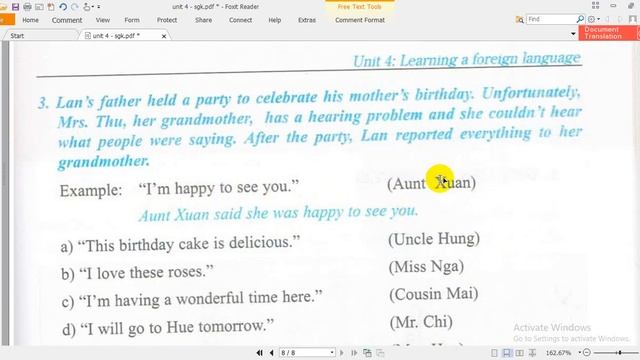Click the text "(Miss Nga)"
The height and width of the screenshot is (360, 640).
coord(426,267)
